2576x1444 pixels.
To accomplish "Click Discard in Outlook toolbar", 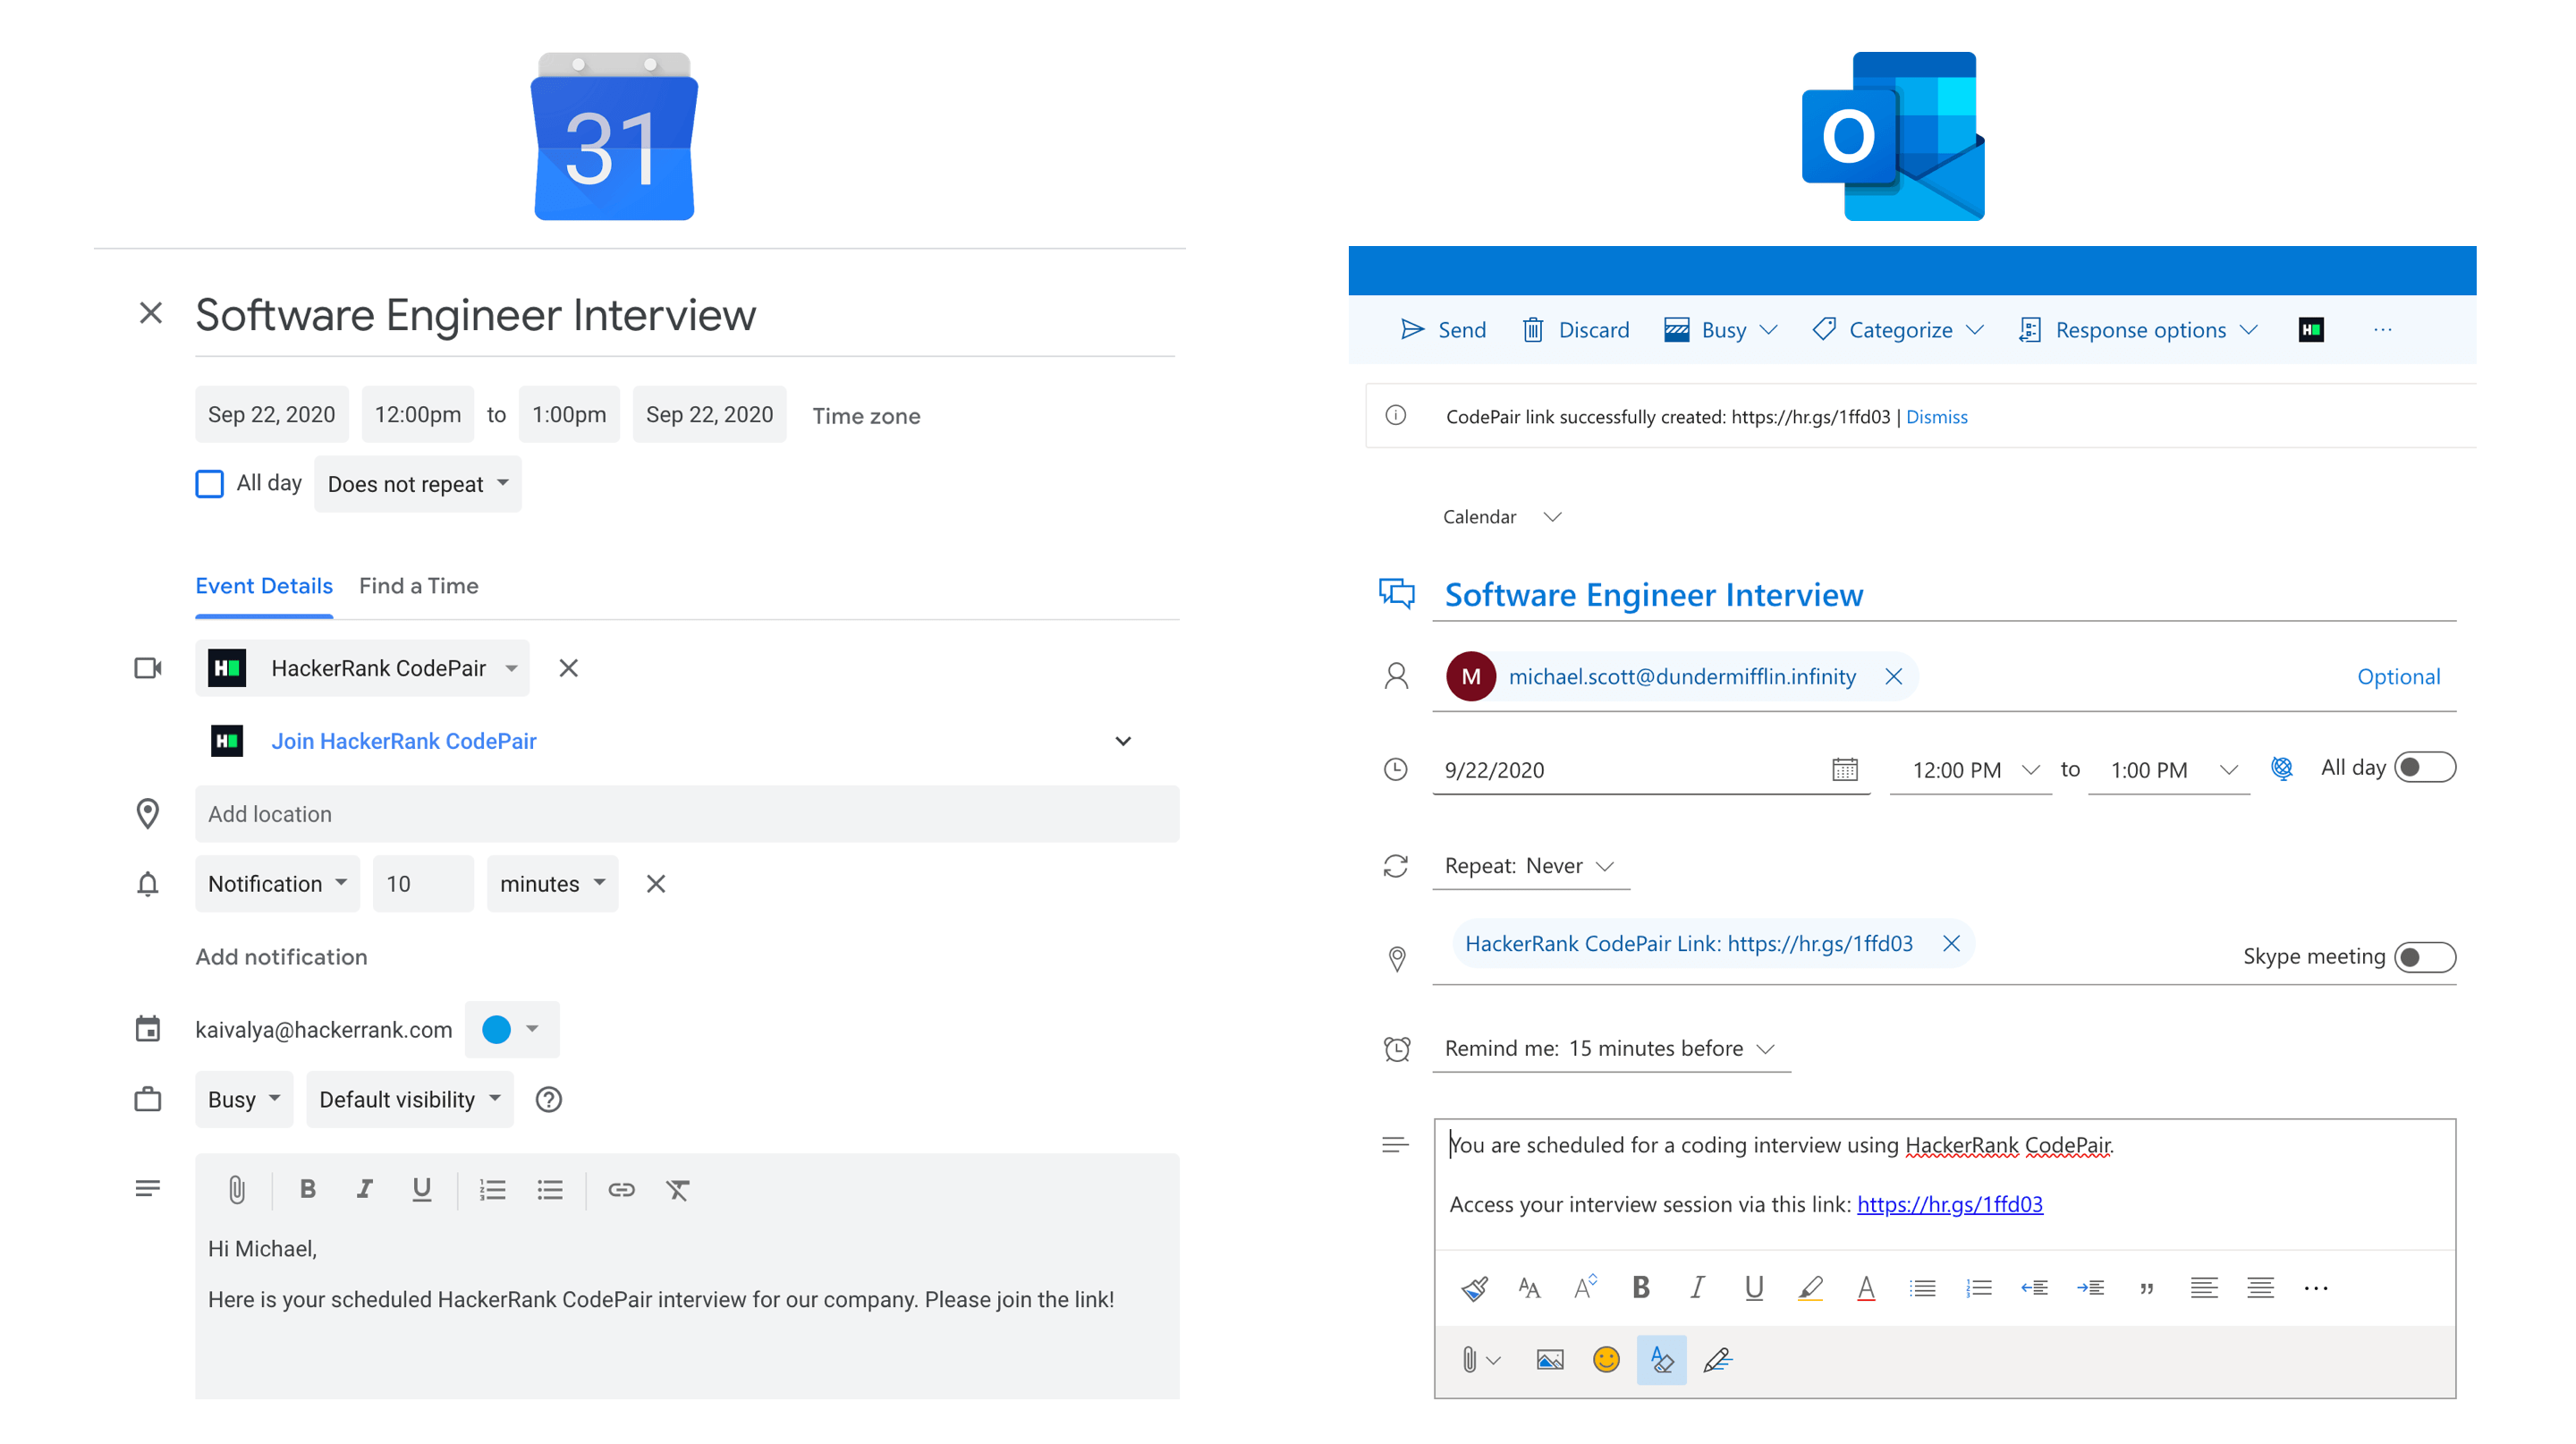I will coord(1575,330).
